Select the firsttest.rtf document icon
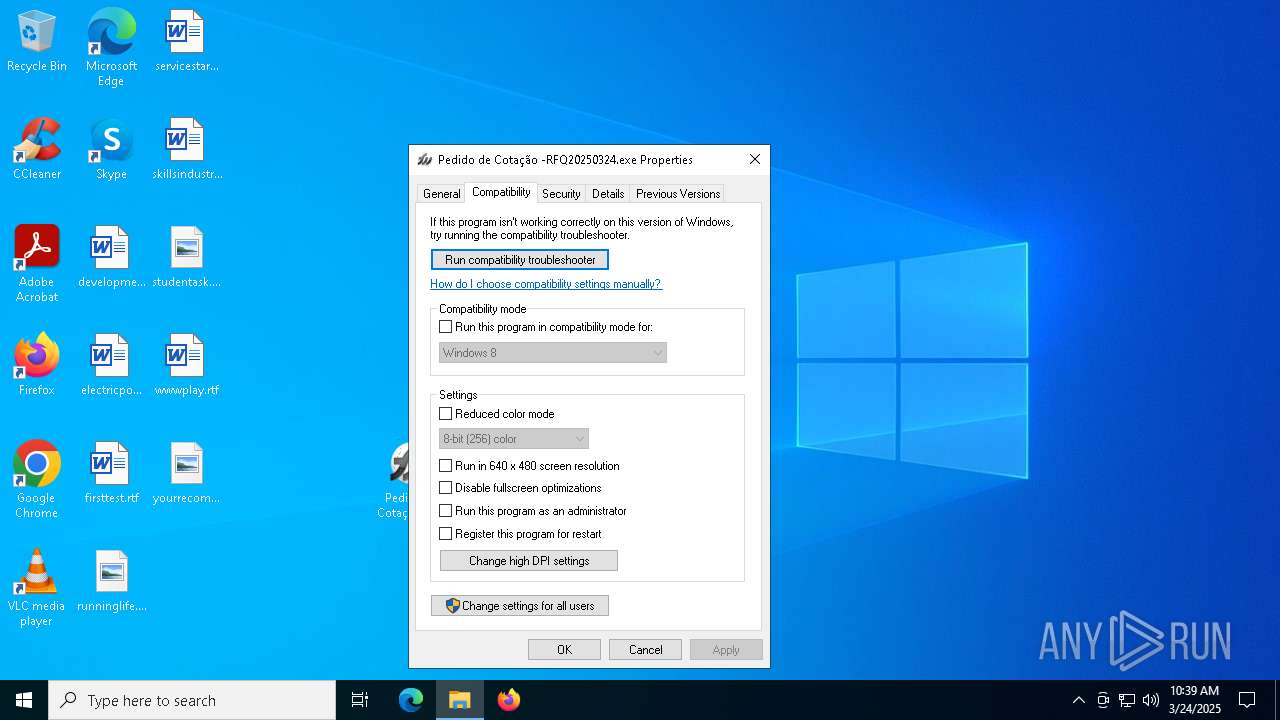 pos(111,474)
